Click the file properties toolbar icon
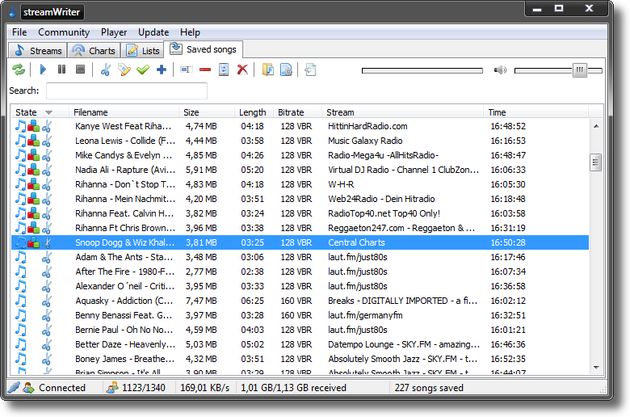Screen dimensions: 630x417 point(286,70)
